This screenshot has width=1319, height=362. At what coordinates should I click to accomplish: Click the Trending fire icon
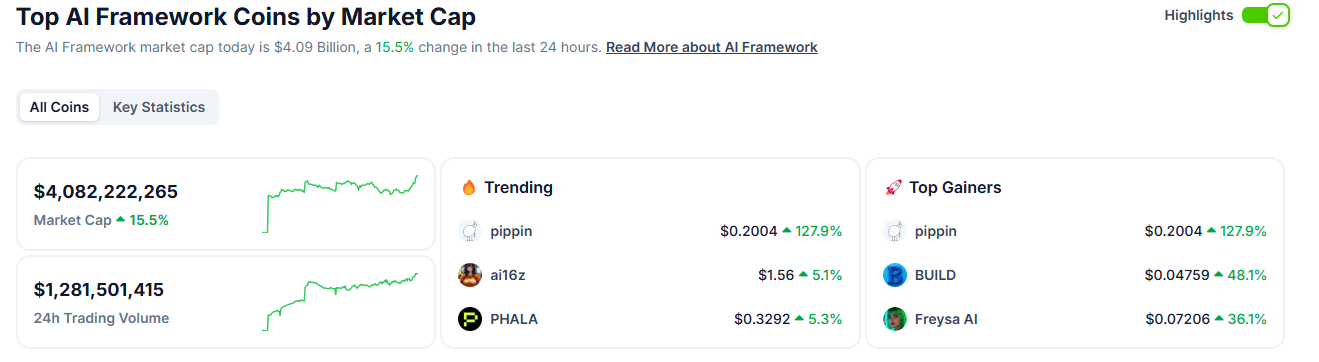coord(469,187)
